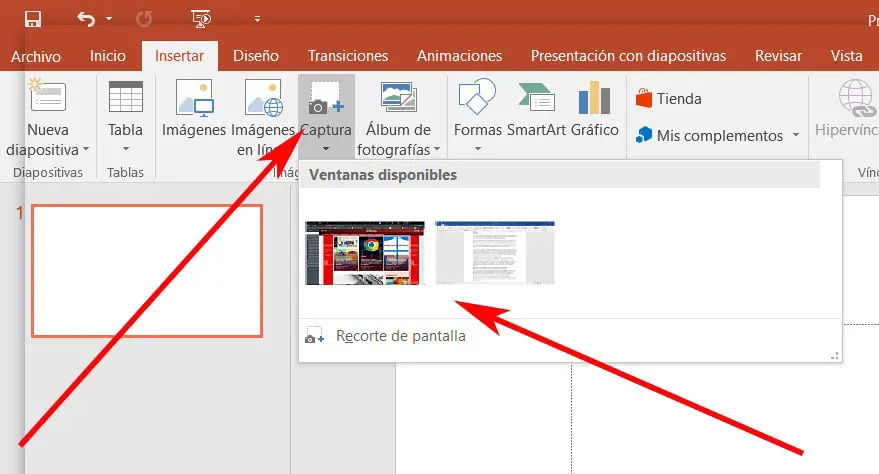Screen dimensions: 879x474
Task: Open Customize Quick Access Toolbar dropdown
Action: click(x=257, y=19)
